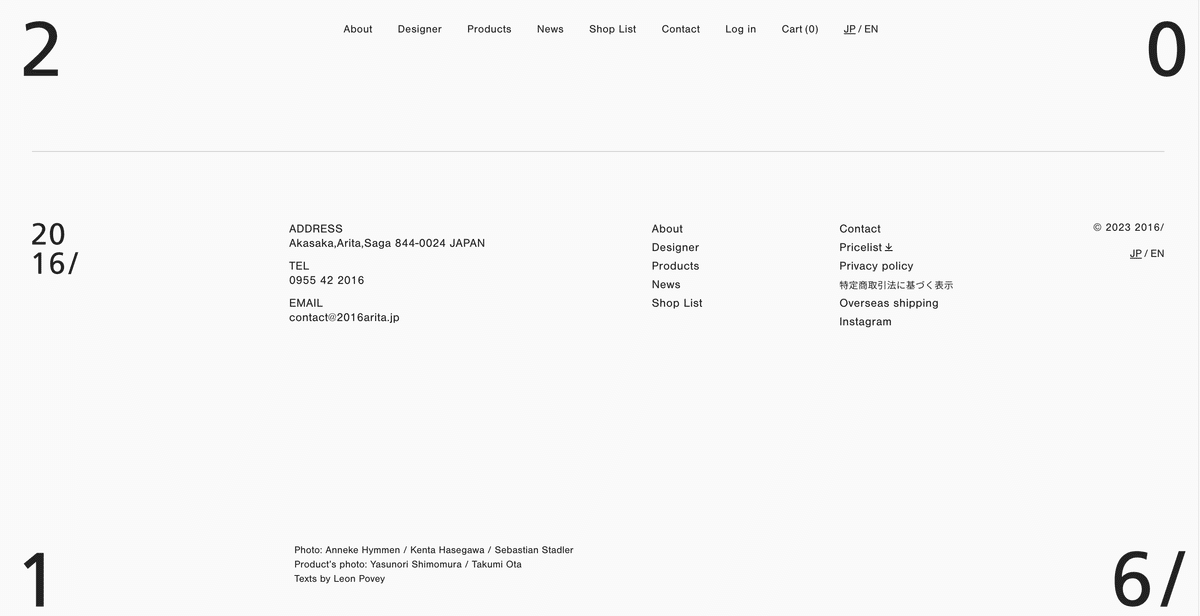Image resolution: width=1200 pixels, height=616 pixels.
Task: Open News in the top navigation bar
Action: pos(550,29)
